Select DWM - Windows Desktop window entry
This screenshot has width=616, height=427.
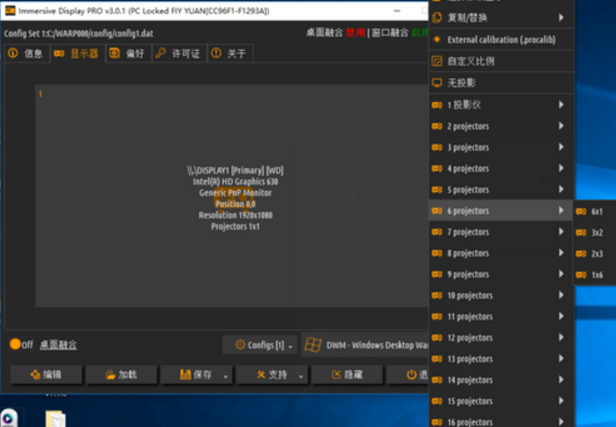click(x=365, y=345)
